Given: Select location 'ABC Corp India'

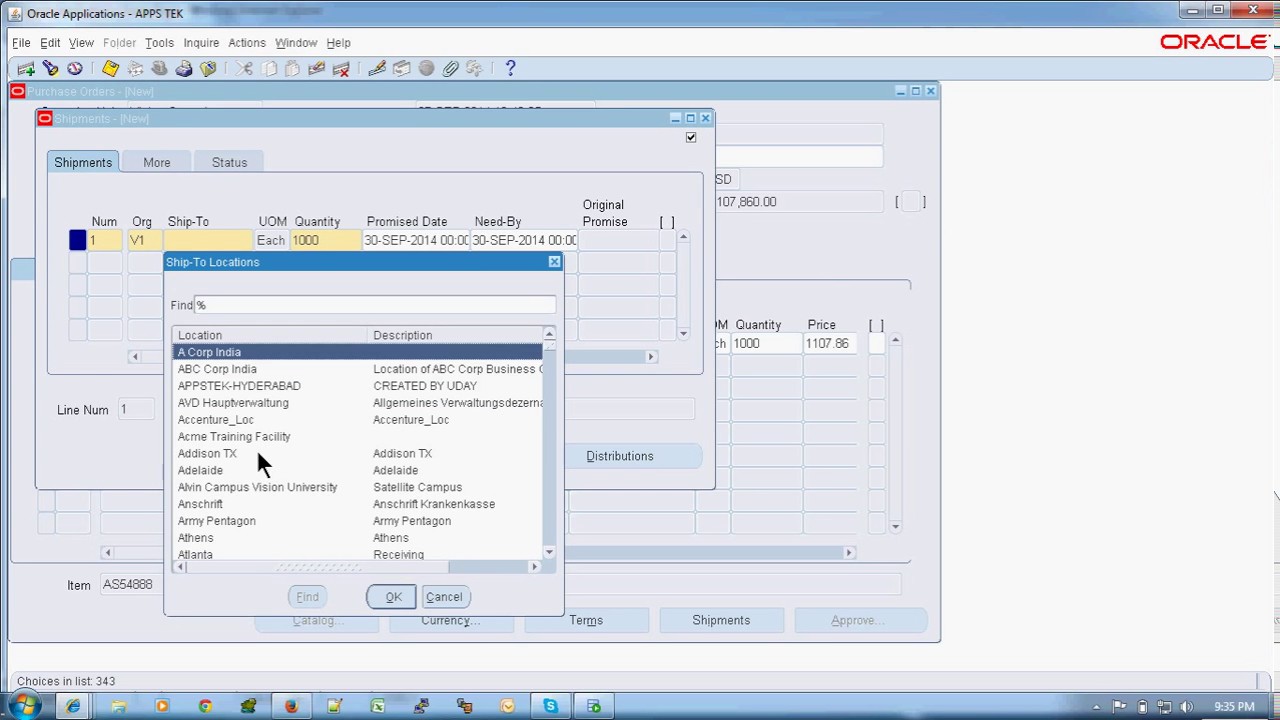Looking at the screenshot, I should [x=217, y=369].
